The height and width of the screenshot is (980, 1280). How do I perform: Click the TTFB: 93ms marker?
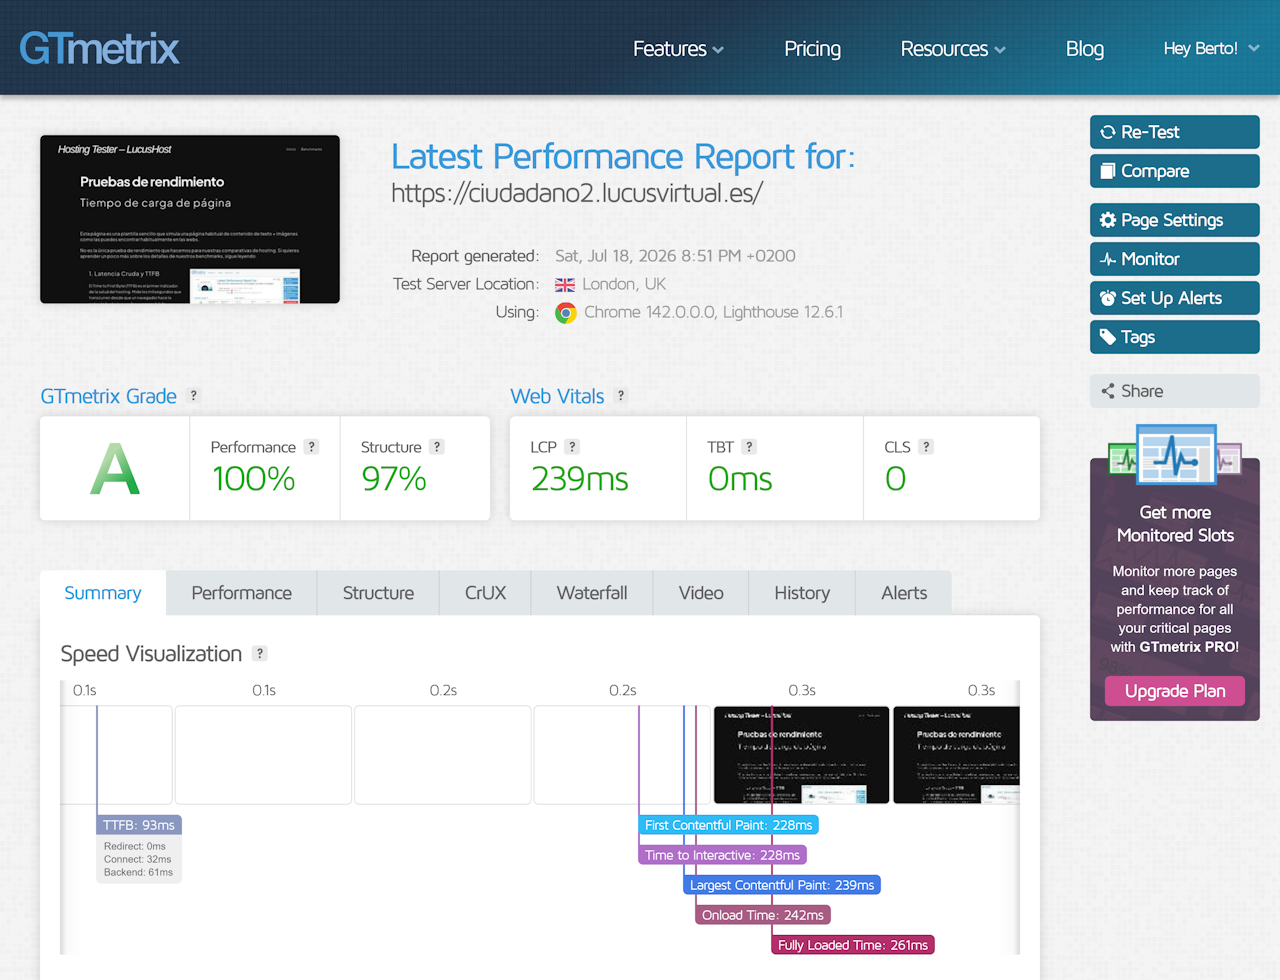pos(139,825)
